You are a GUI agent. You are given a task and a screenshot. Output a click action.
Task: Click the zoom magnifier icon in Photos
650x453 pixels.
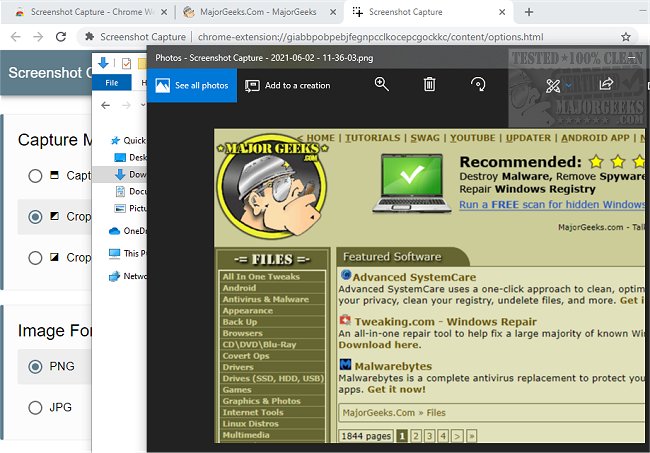coord(381,85)
